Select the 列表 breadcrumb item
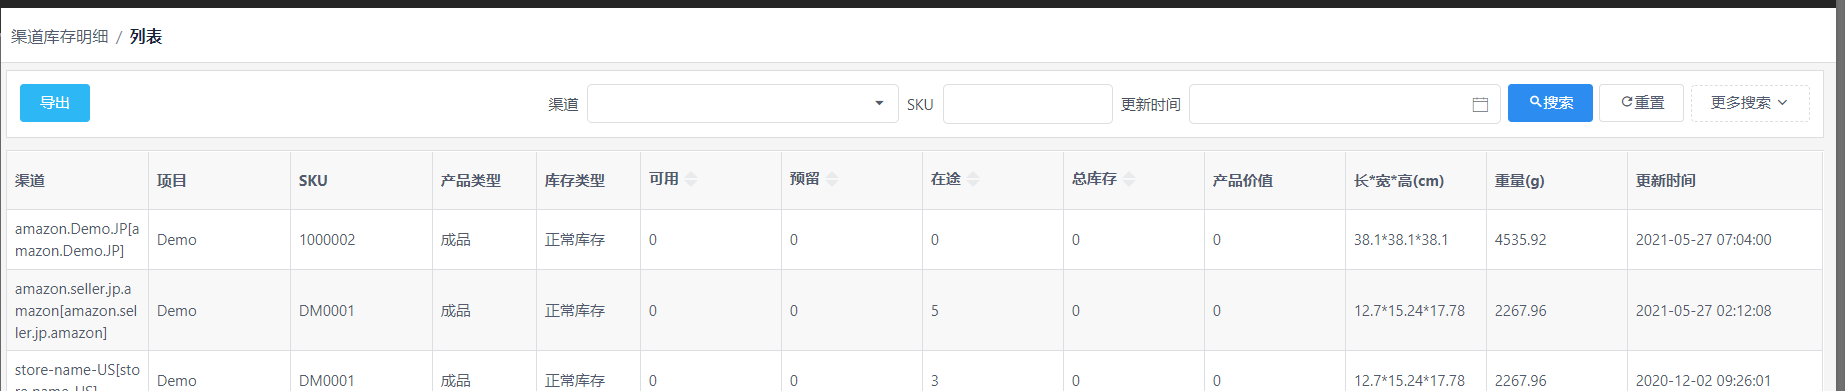1845x391 pixels. coord(146,37)
